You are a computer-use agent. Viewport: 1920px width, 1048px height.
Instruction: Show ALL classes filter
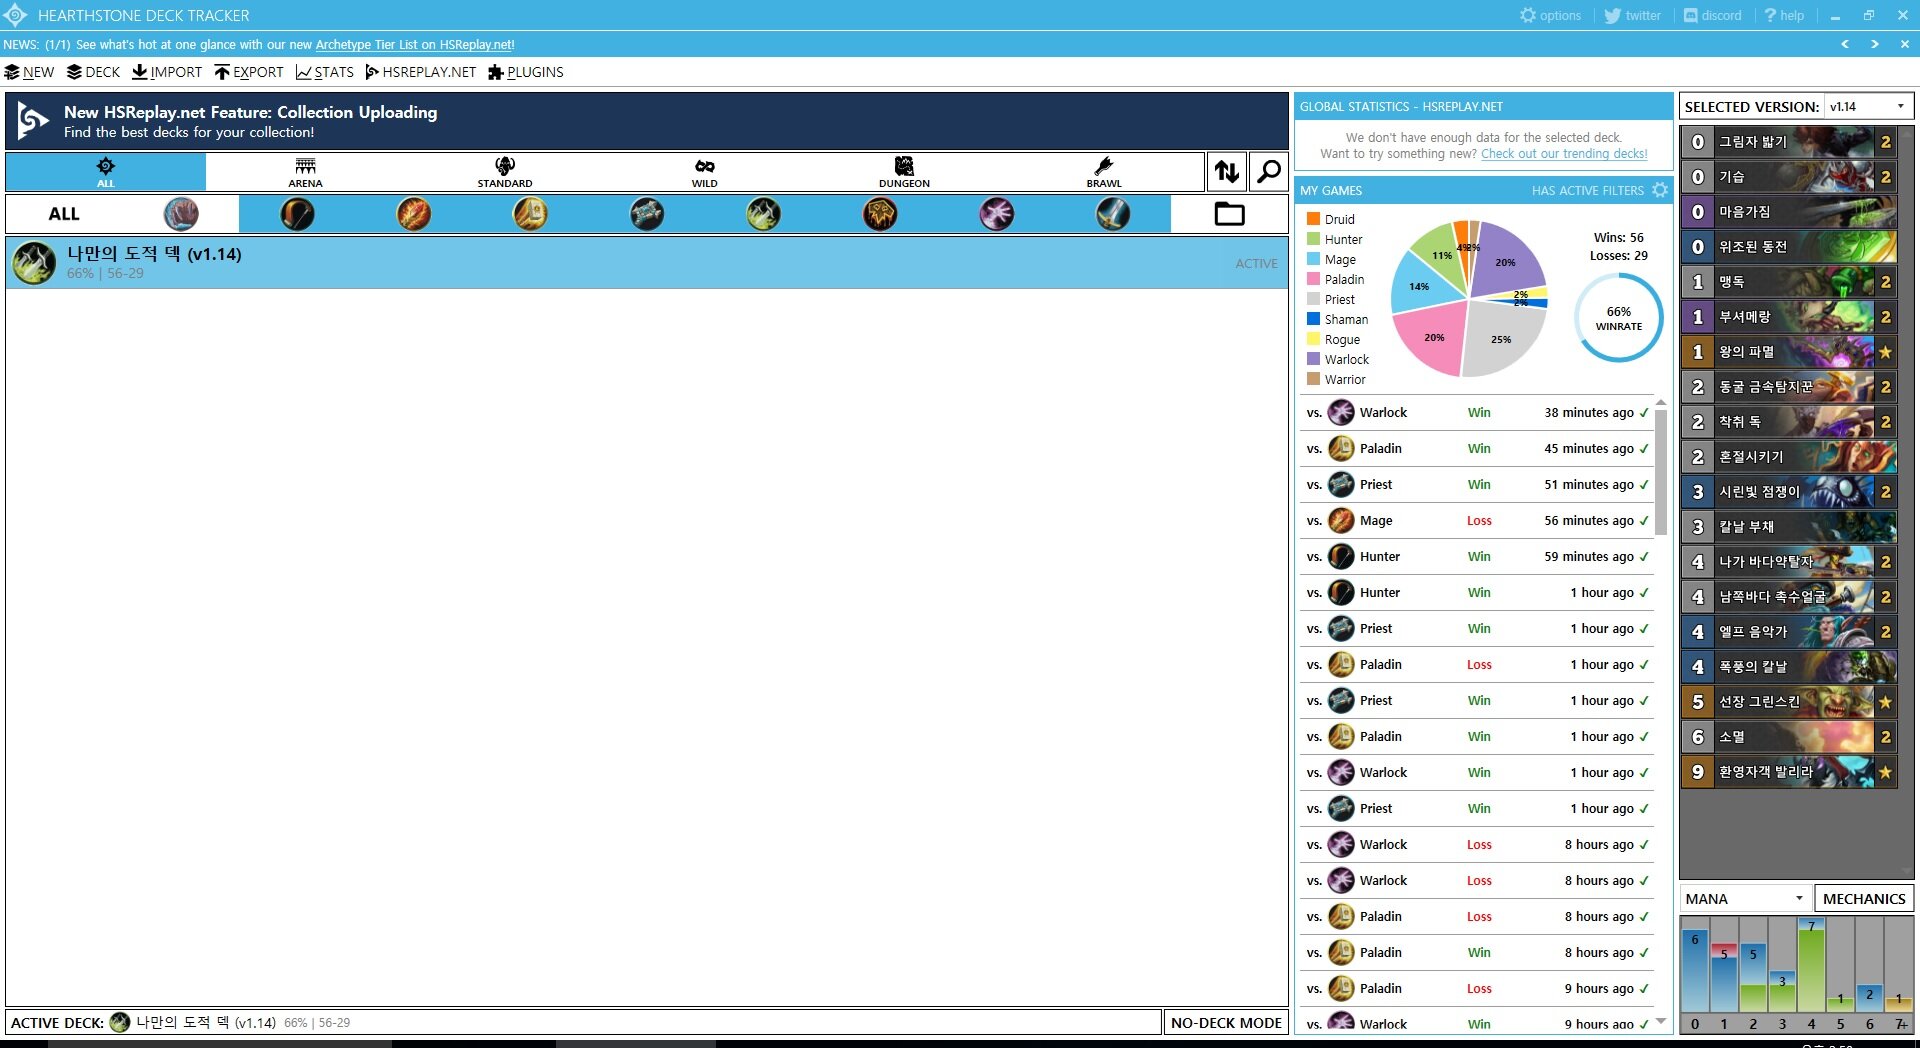pyautogui.click(x=64, y=214)
